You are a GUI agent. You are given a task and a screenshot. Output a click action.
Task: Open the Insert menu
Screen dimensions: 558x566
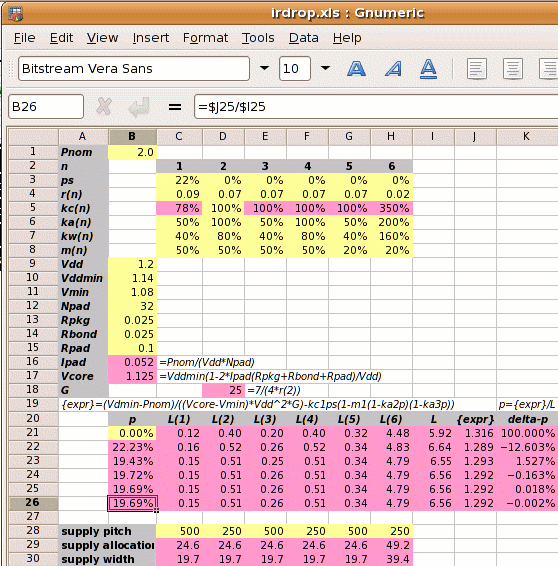pyautogui.click(x=151, y=38)
